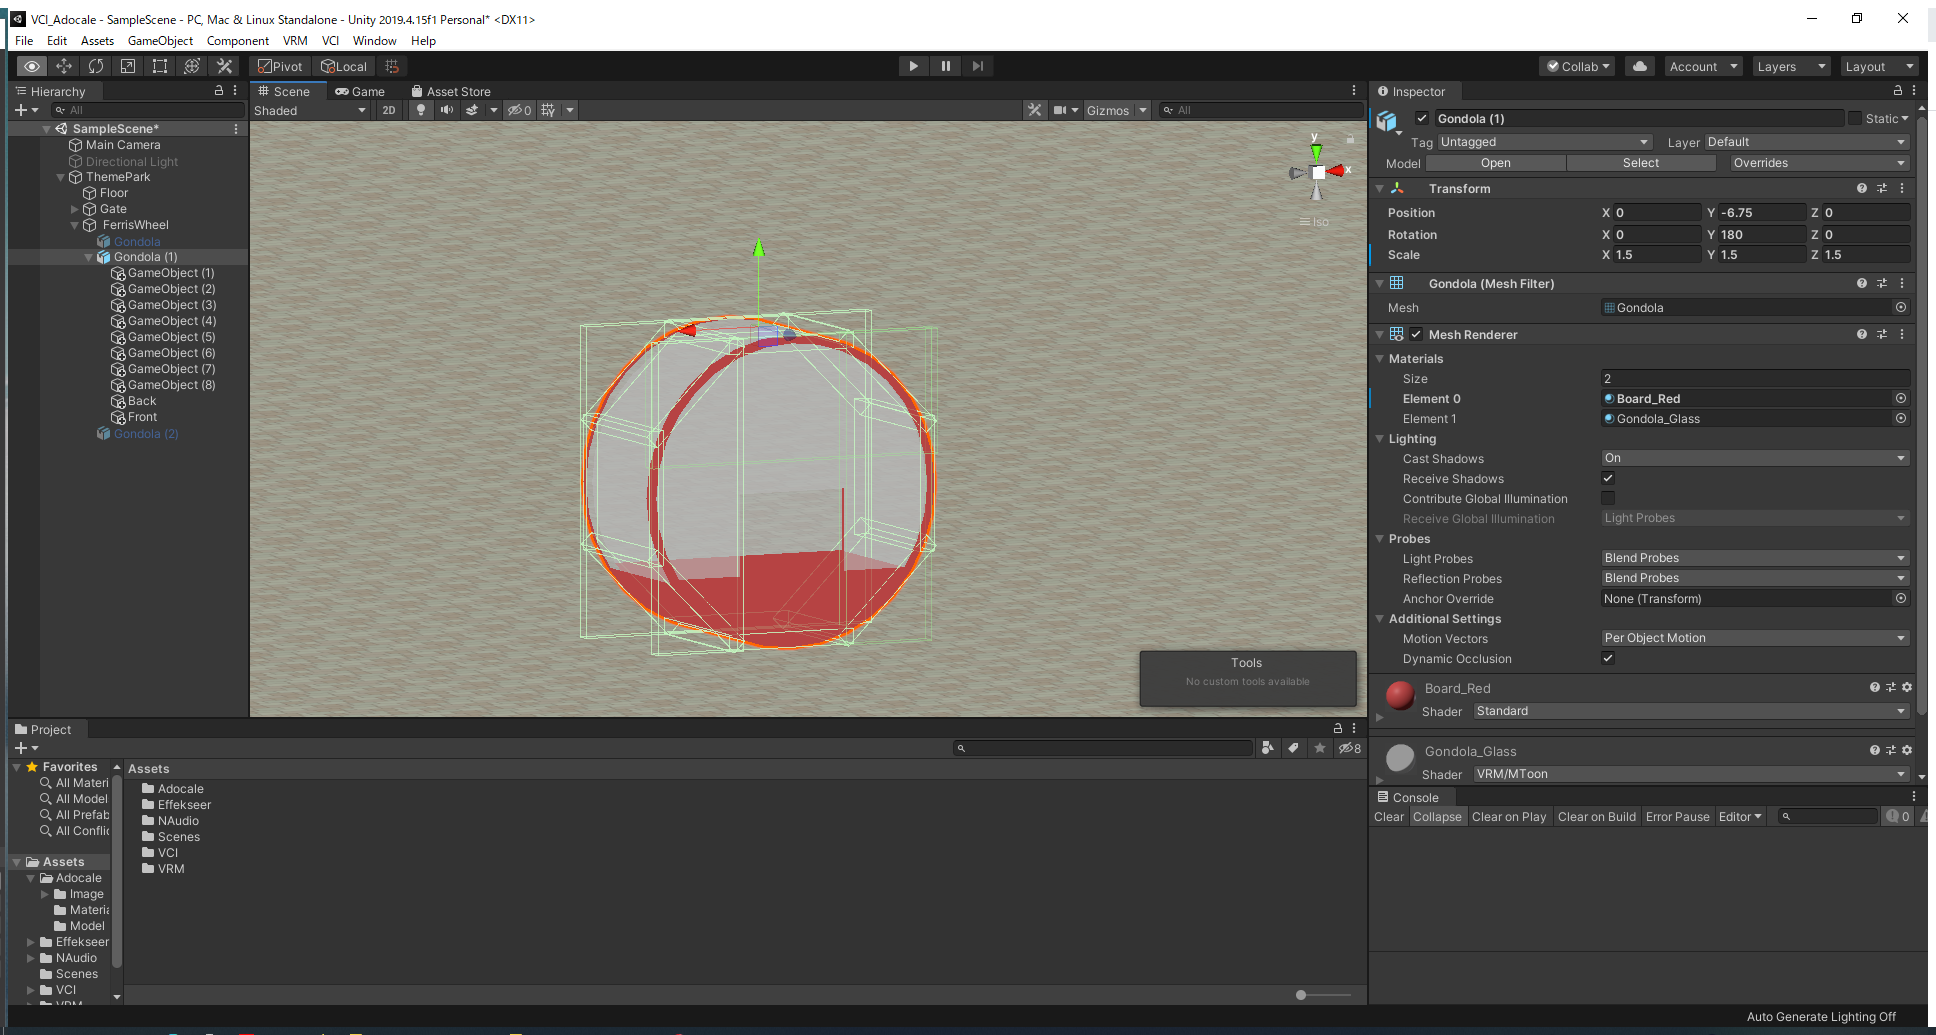This screenshot has height=1035, width=1936.
Task: Disable the Mesh Renderer component checkbox
Action: pos(1416,334)
